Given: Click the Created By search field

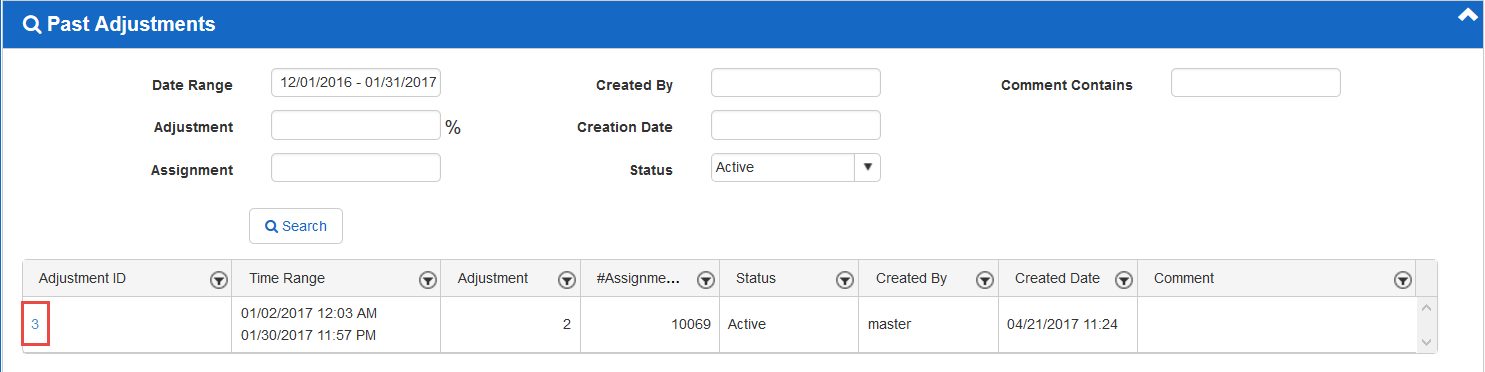Looking at the screenshot, I should tap(796, 82).
